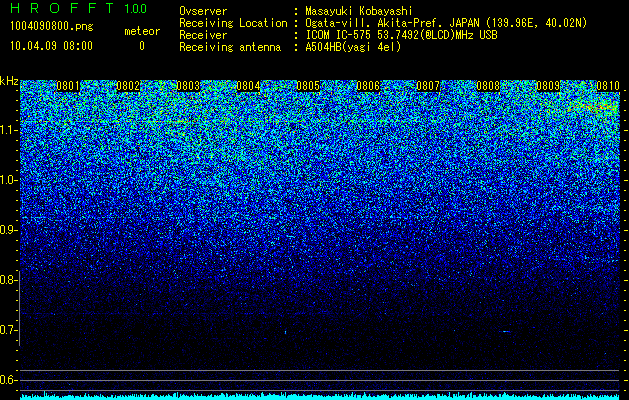Click the timestamp 10.04.09 08:00
This screenshot has width=629, height=400.
click(51, 46)
